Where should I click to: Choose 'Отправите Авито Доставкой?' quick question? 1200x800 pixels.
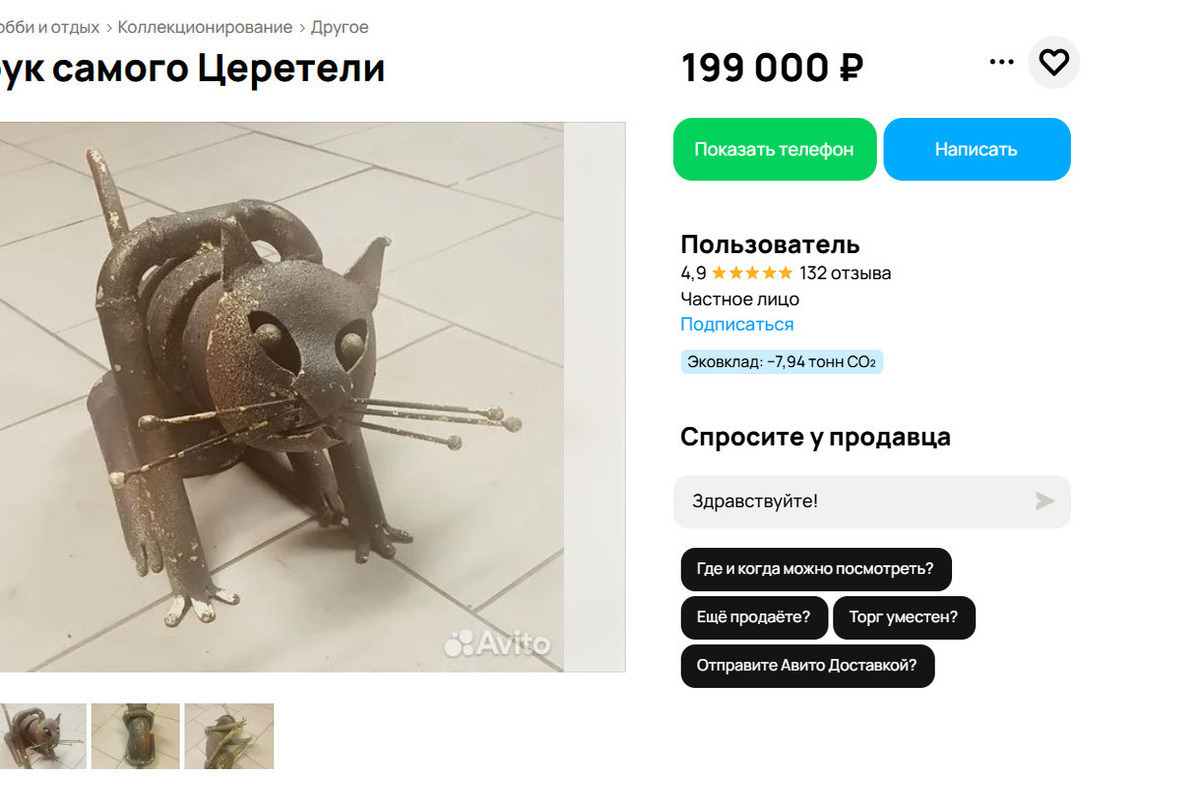pos(807,665)
